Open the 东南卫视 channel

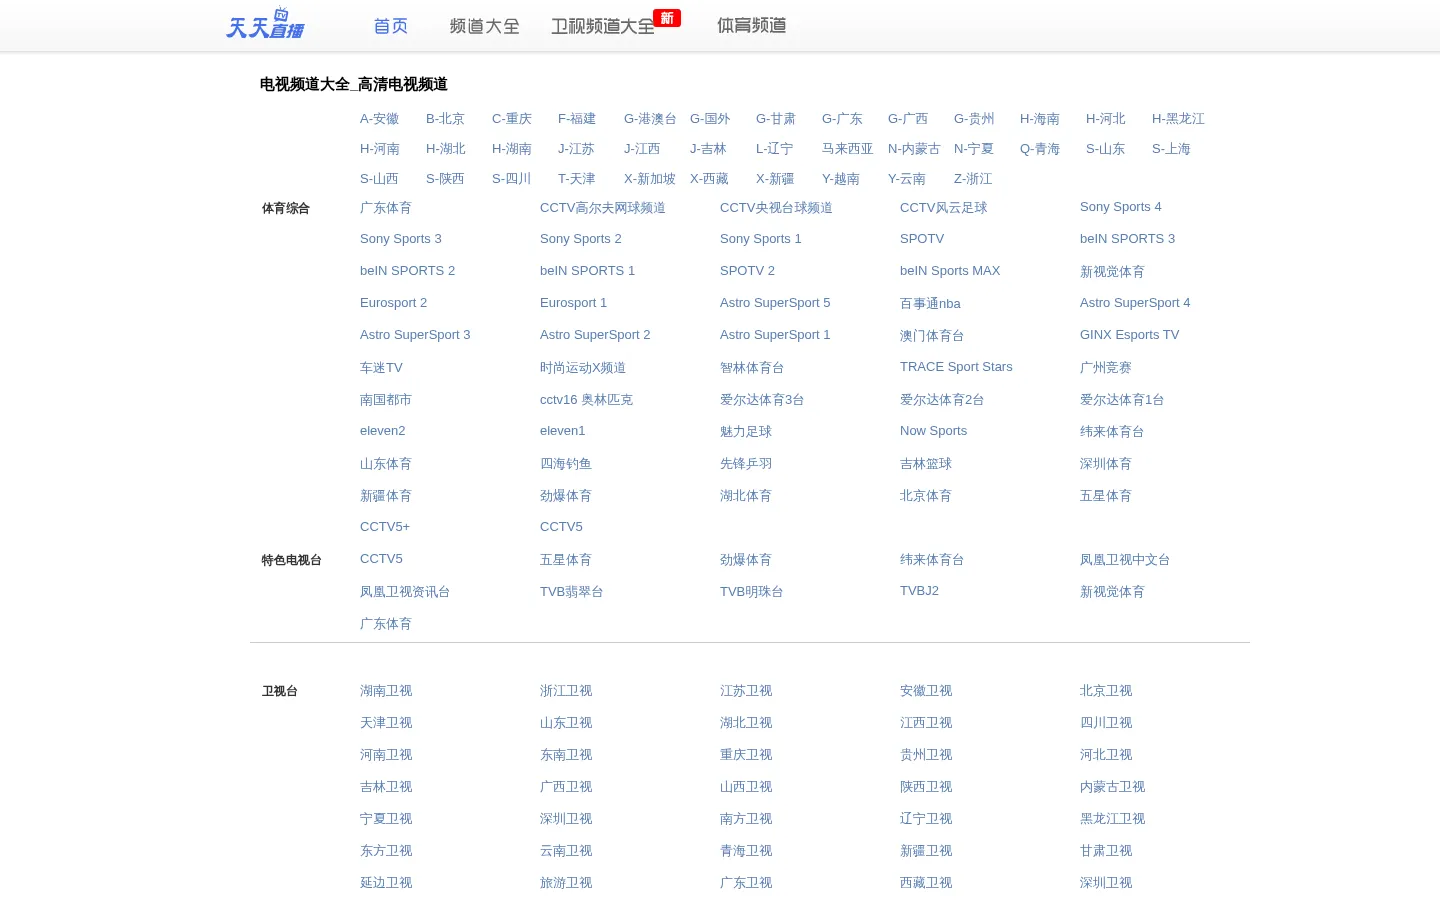coord(566,755)
